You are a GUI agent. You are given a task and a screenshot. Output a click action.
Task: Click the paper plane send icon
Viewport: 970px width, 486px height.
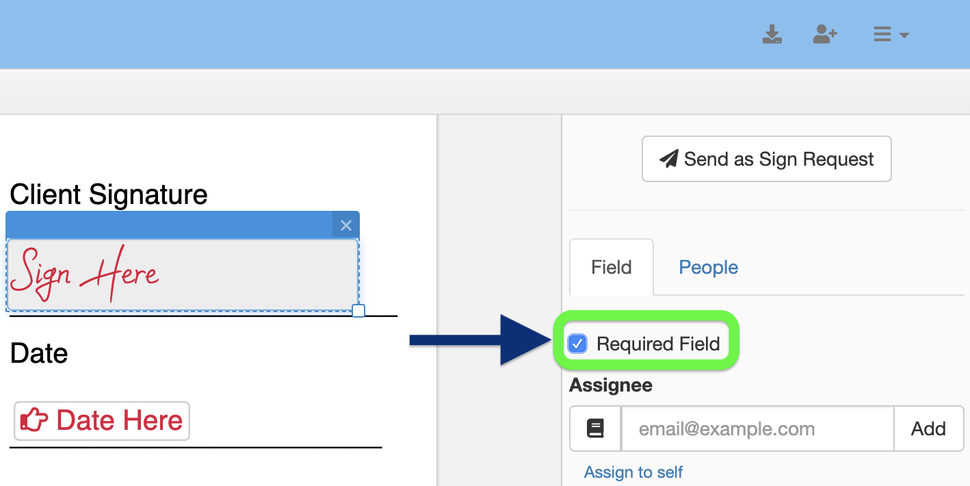point(668,159)
